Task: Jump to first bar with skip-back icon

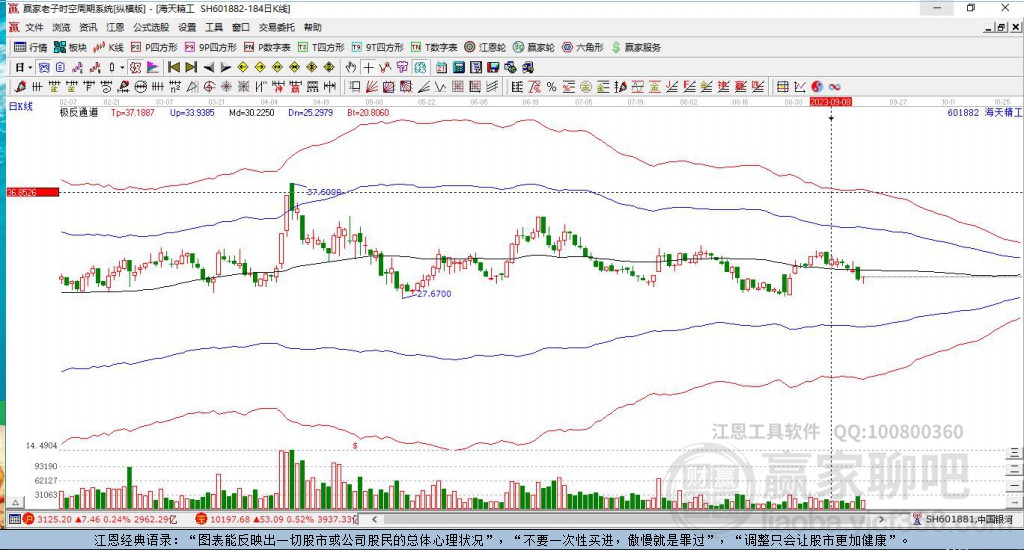Action: [174, 67]
